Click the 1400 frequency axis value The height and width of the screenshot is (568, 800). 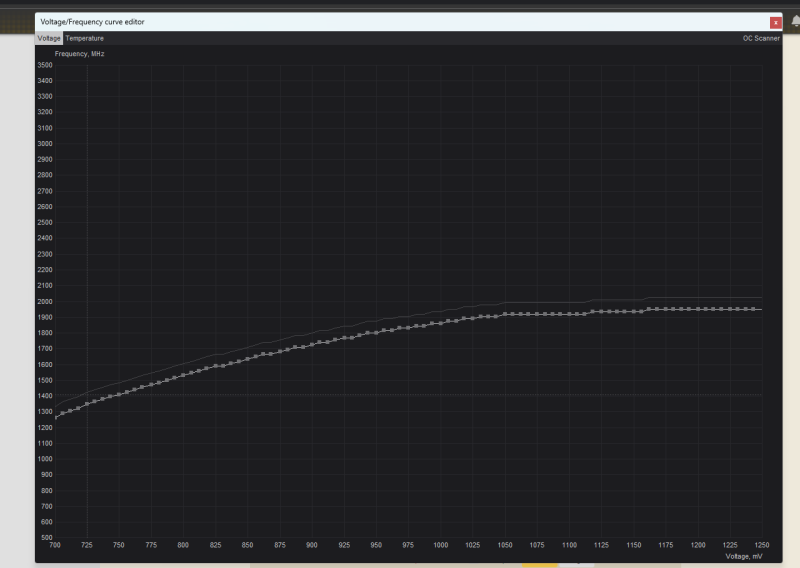[45, 396]
